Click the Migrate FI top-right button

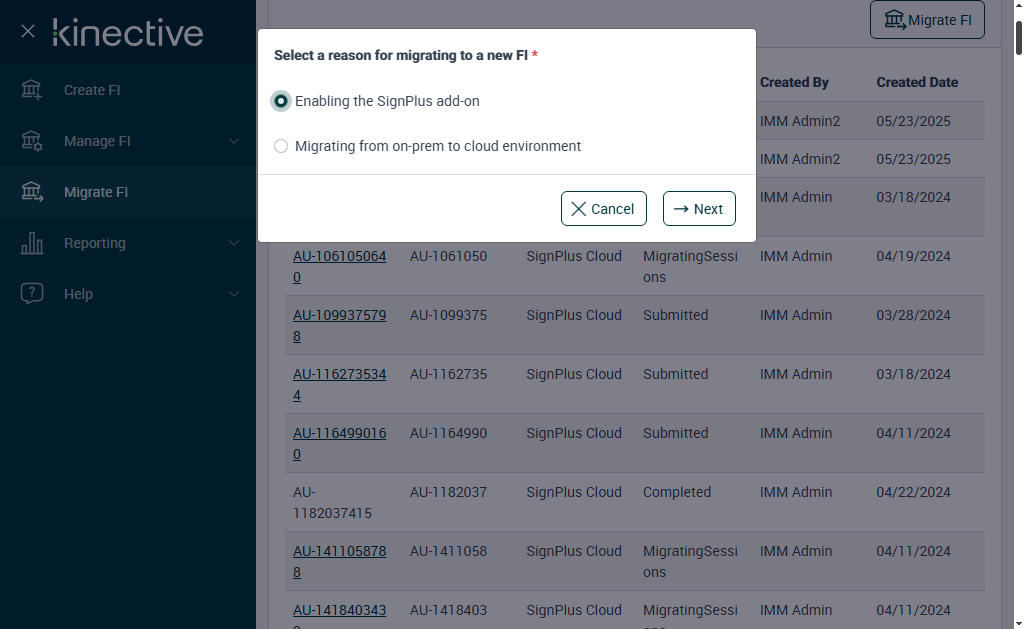click(x=927, y=20)
